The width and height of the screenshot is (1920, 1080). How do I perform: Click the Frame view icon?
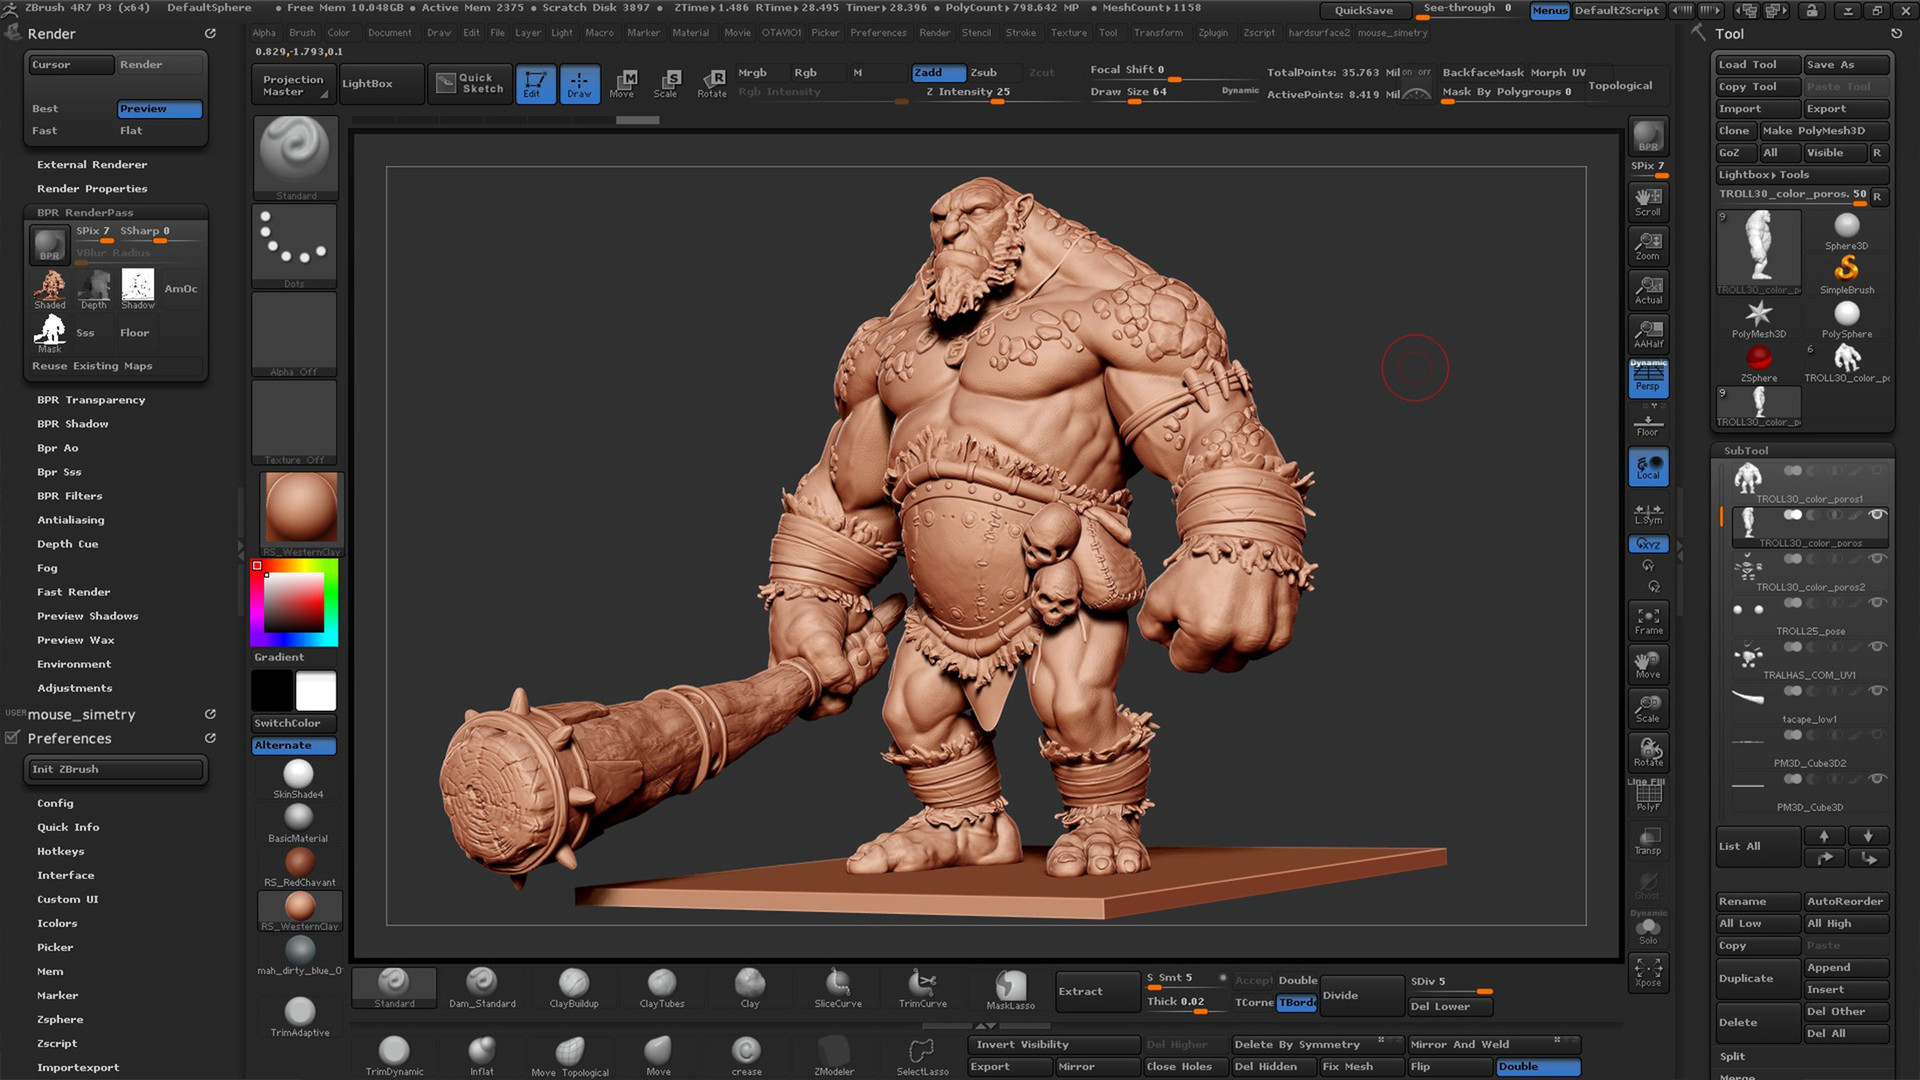pyautogui.click(x=1648, y=621)
